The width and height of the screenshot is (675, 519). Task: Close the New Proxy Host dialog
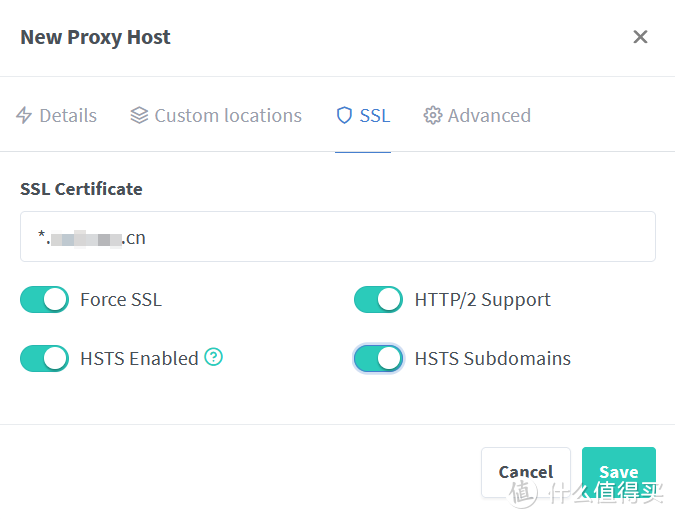(640, 37)
